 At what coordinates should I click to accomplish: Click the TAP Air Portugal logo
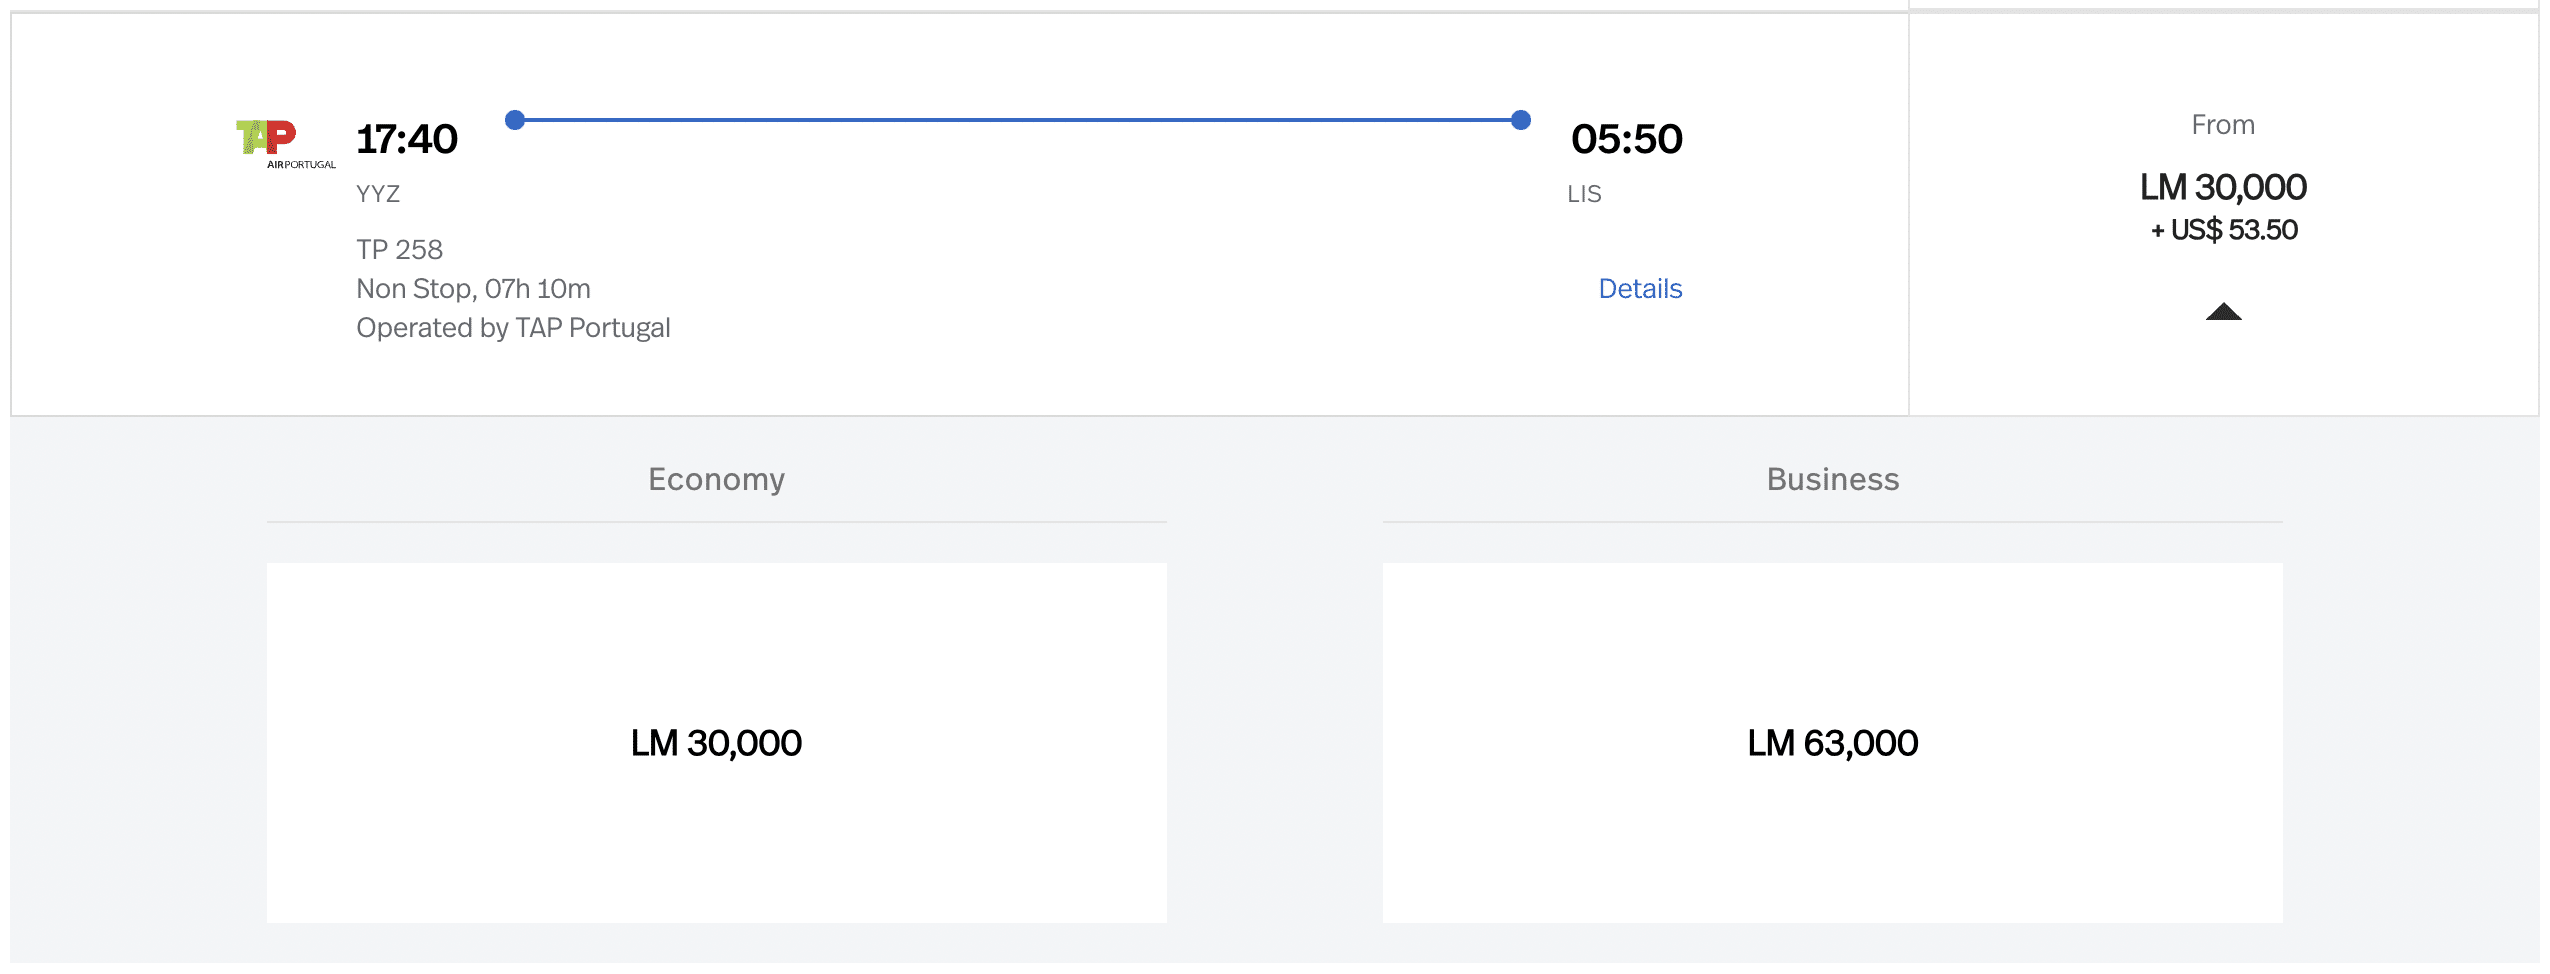pos(283,143)
